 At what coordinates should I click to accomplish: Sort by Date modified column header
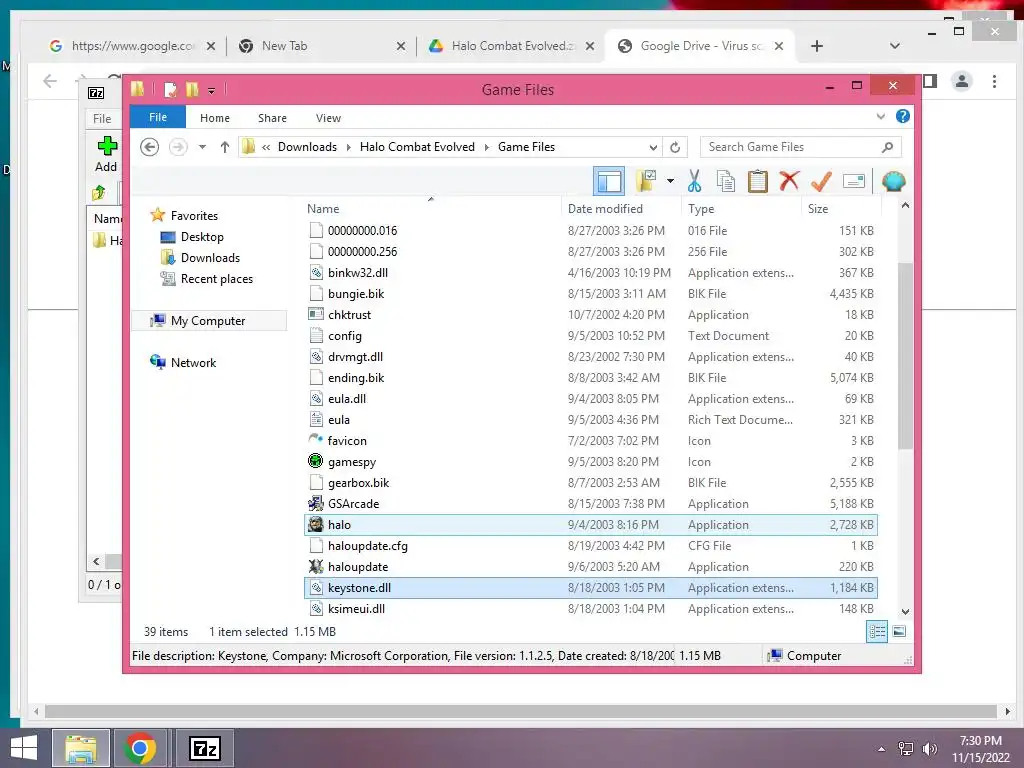(620, 208)
